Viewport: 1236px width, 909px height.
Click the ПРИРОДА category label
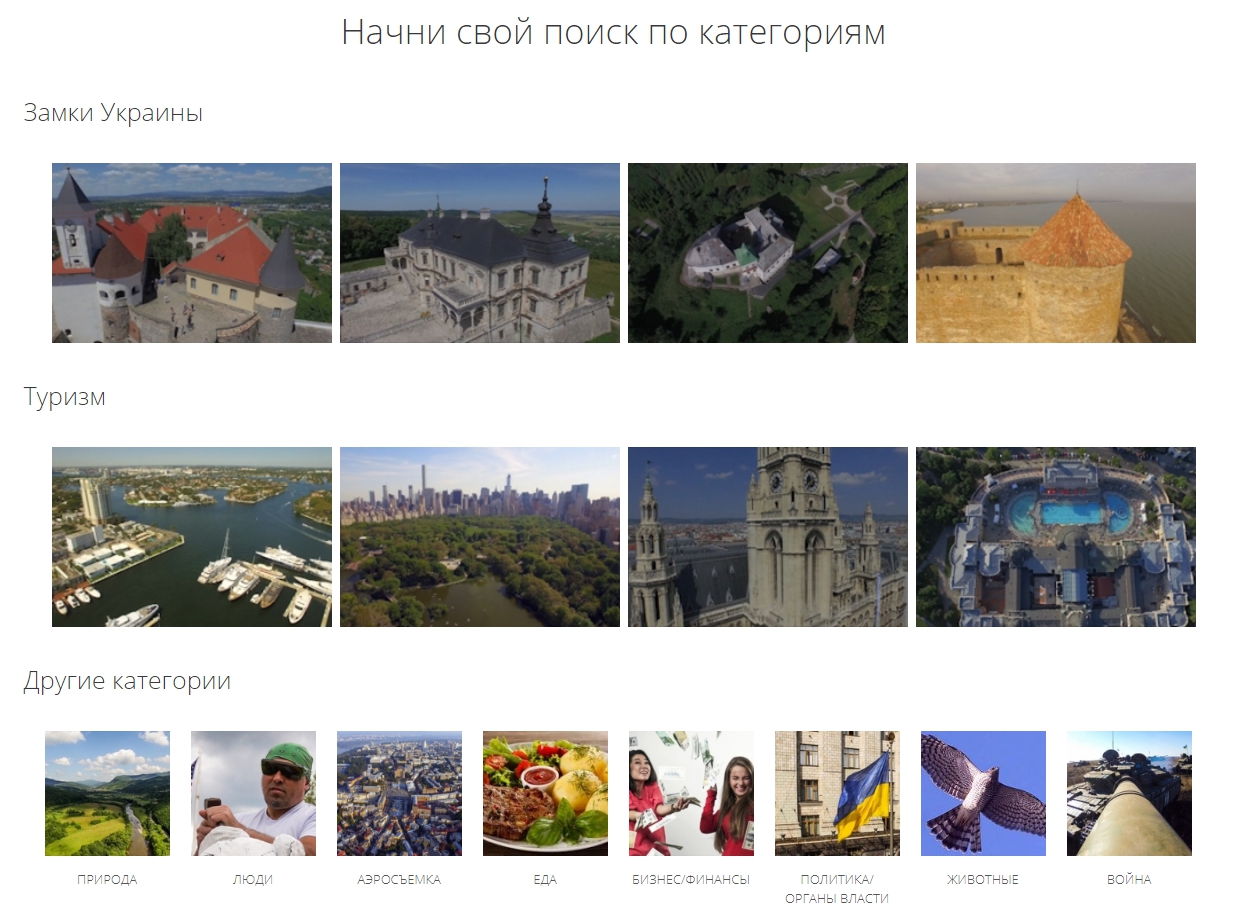(107, 880)
